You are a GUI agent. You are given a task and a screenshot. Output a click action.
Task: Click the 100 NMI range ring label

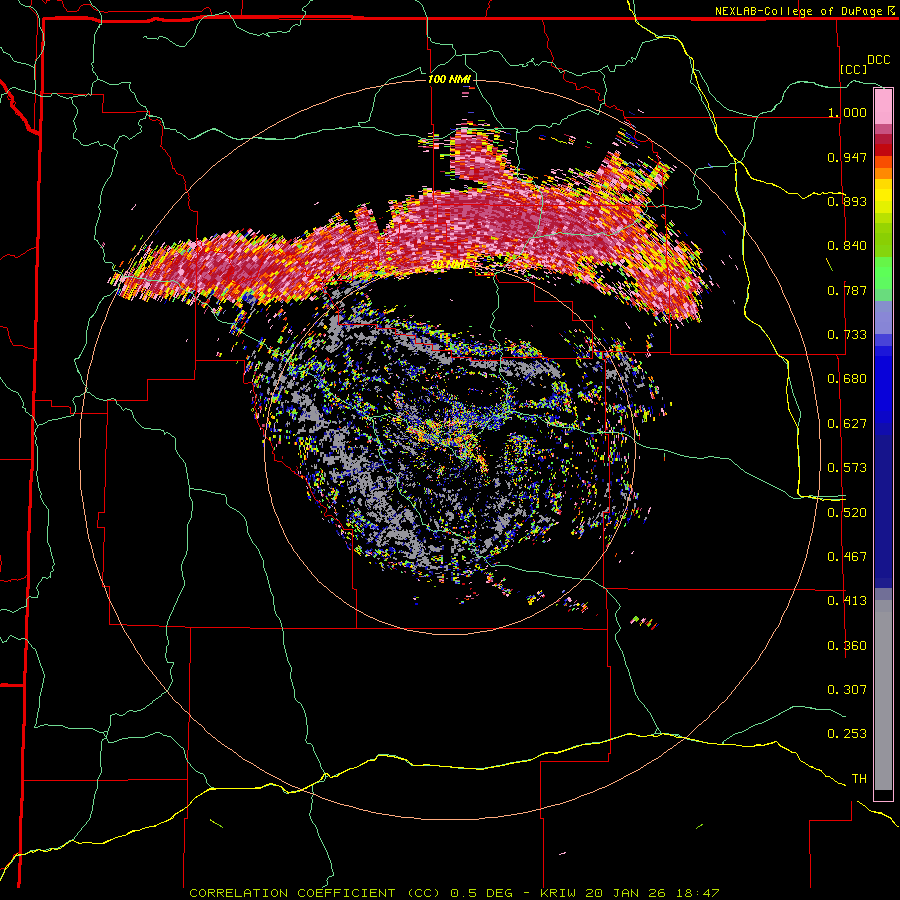tap(449, 79)
